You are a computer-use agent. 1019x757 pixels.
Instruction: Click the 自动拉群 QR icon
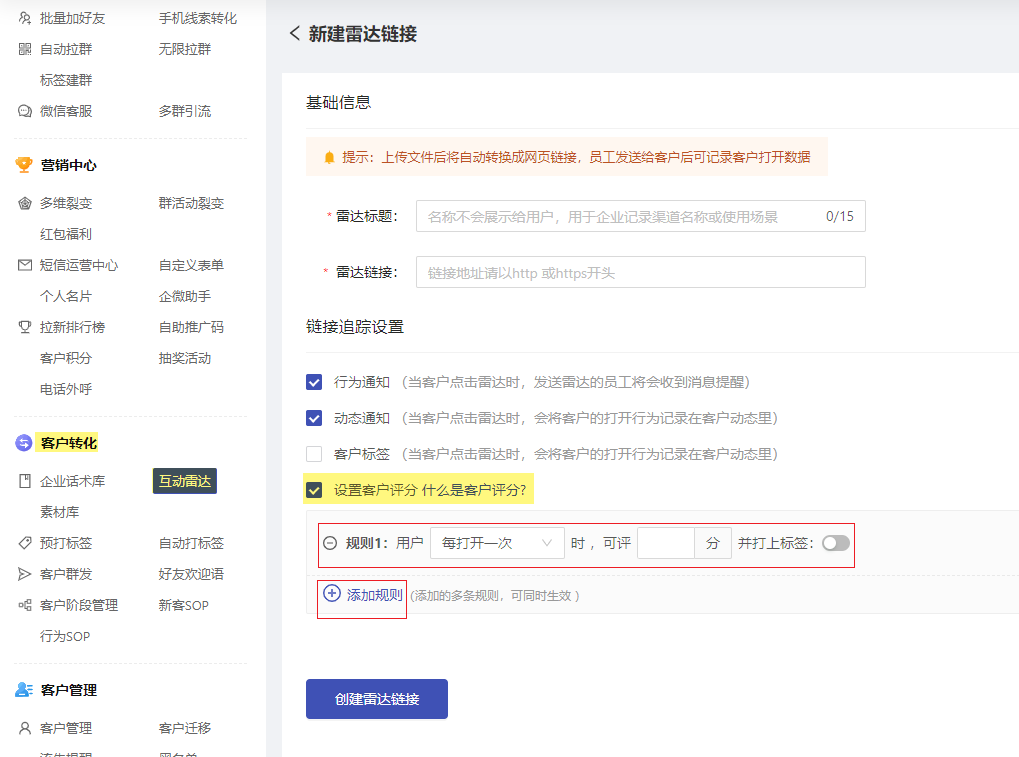pyautogui.click(x=25, y=49)
